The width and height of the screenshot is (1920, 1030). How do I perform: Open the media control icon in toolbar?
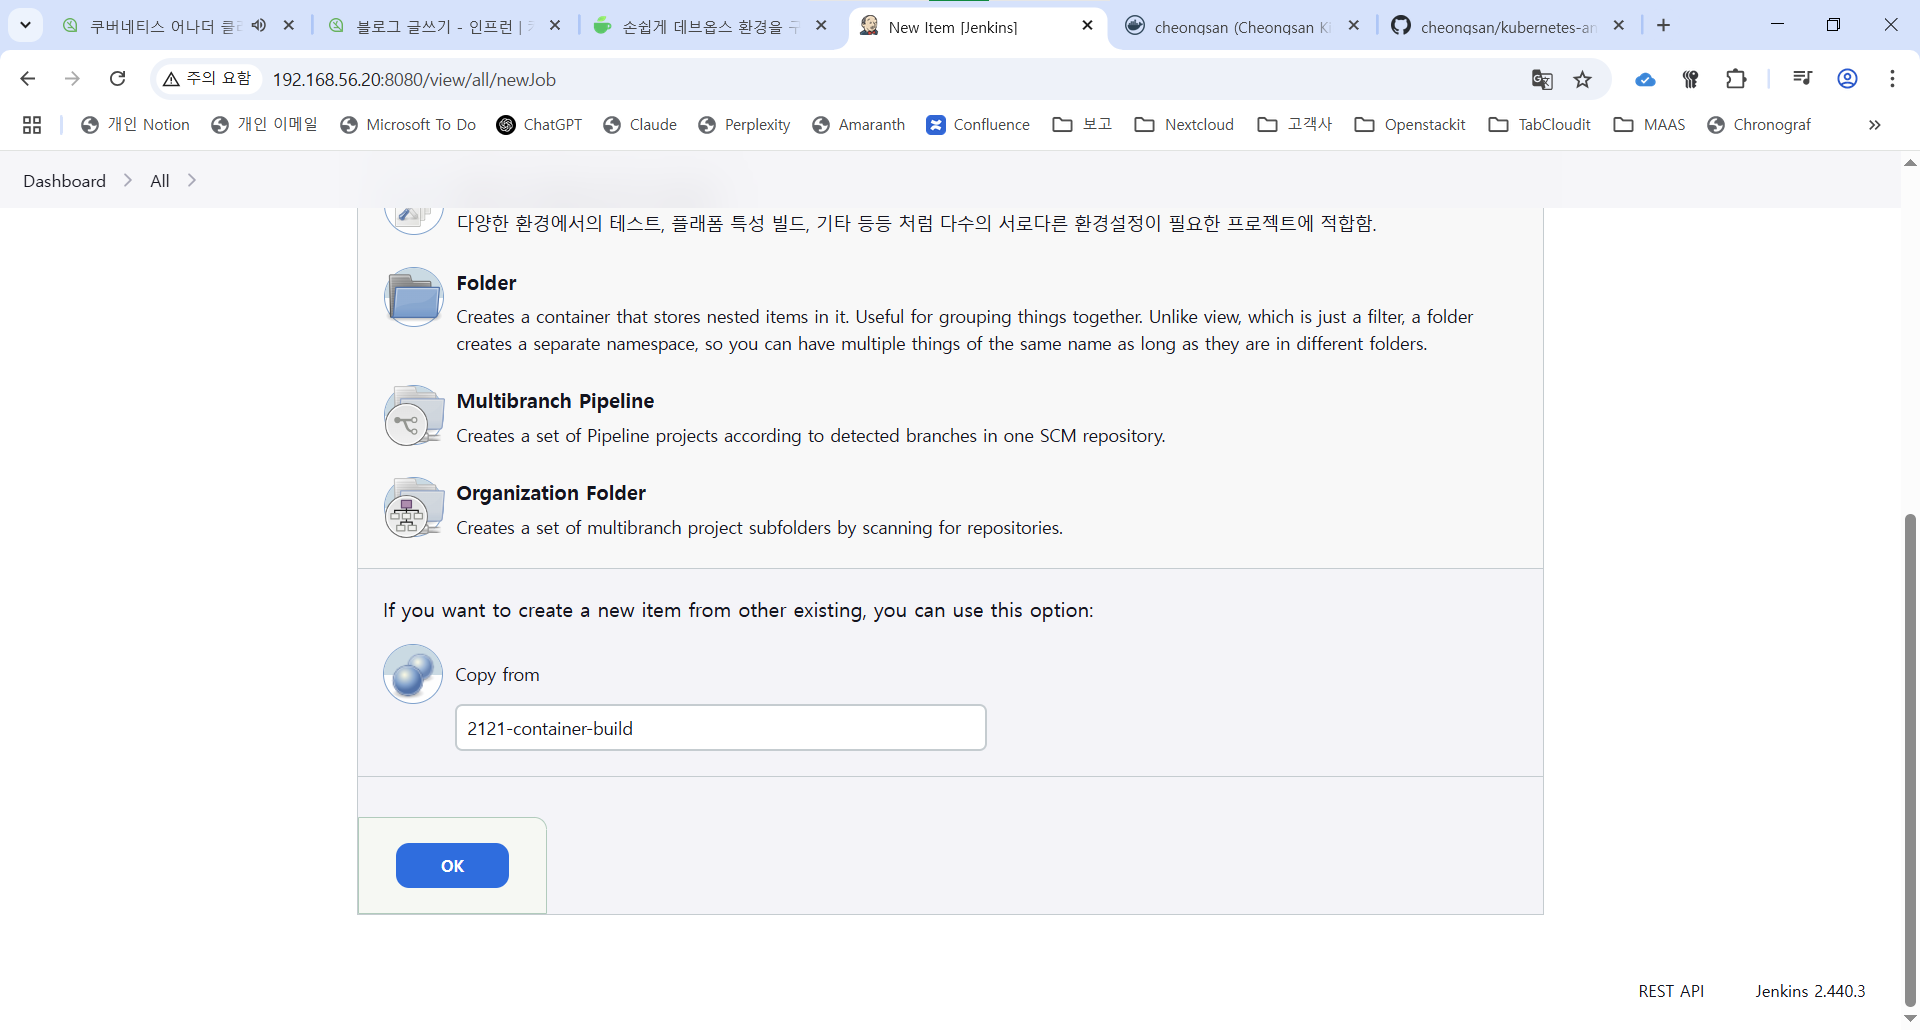tap(1802, 79)
